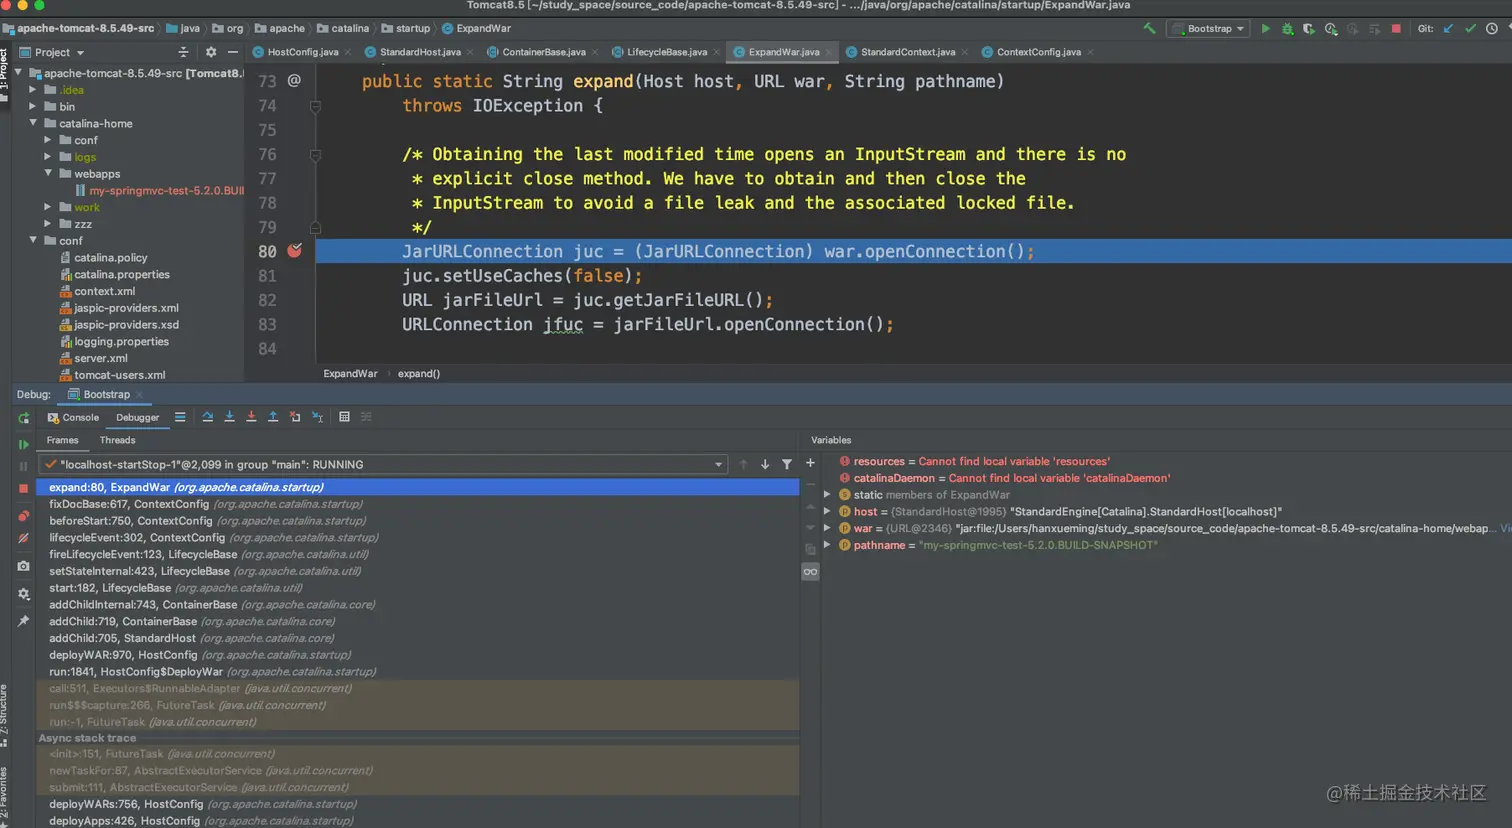Image resolution: width=1512 pixels, height=828 pixels.
Task: Toggle the show watches glasses icon
Action: pyautogui.click(x=810, y=572)
